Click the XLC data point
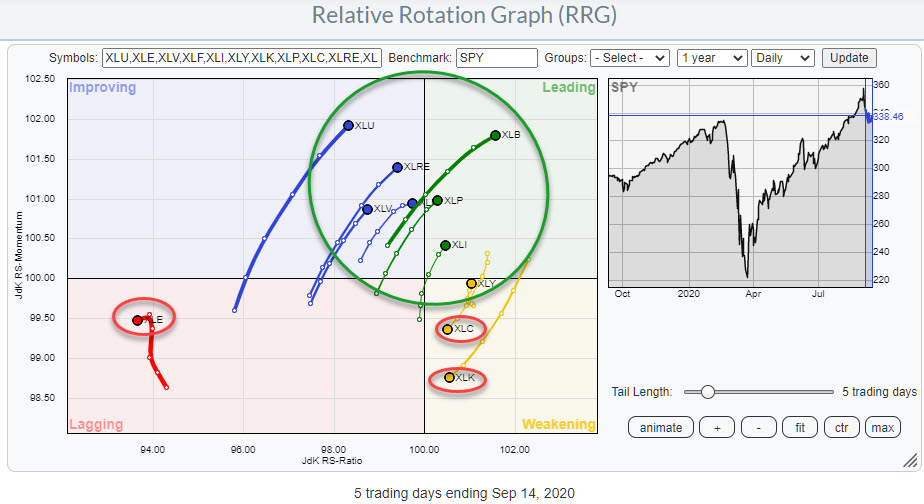 click(x=448, y=329)
